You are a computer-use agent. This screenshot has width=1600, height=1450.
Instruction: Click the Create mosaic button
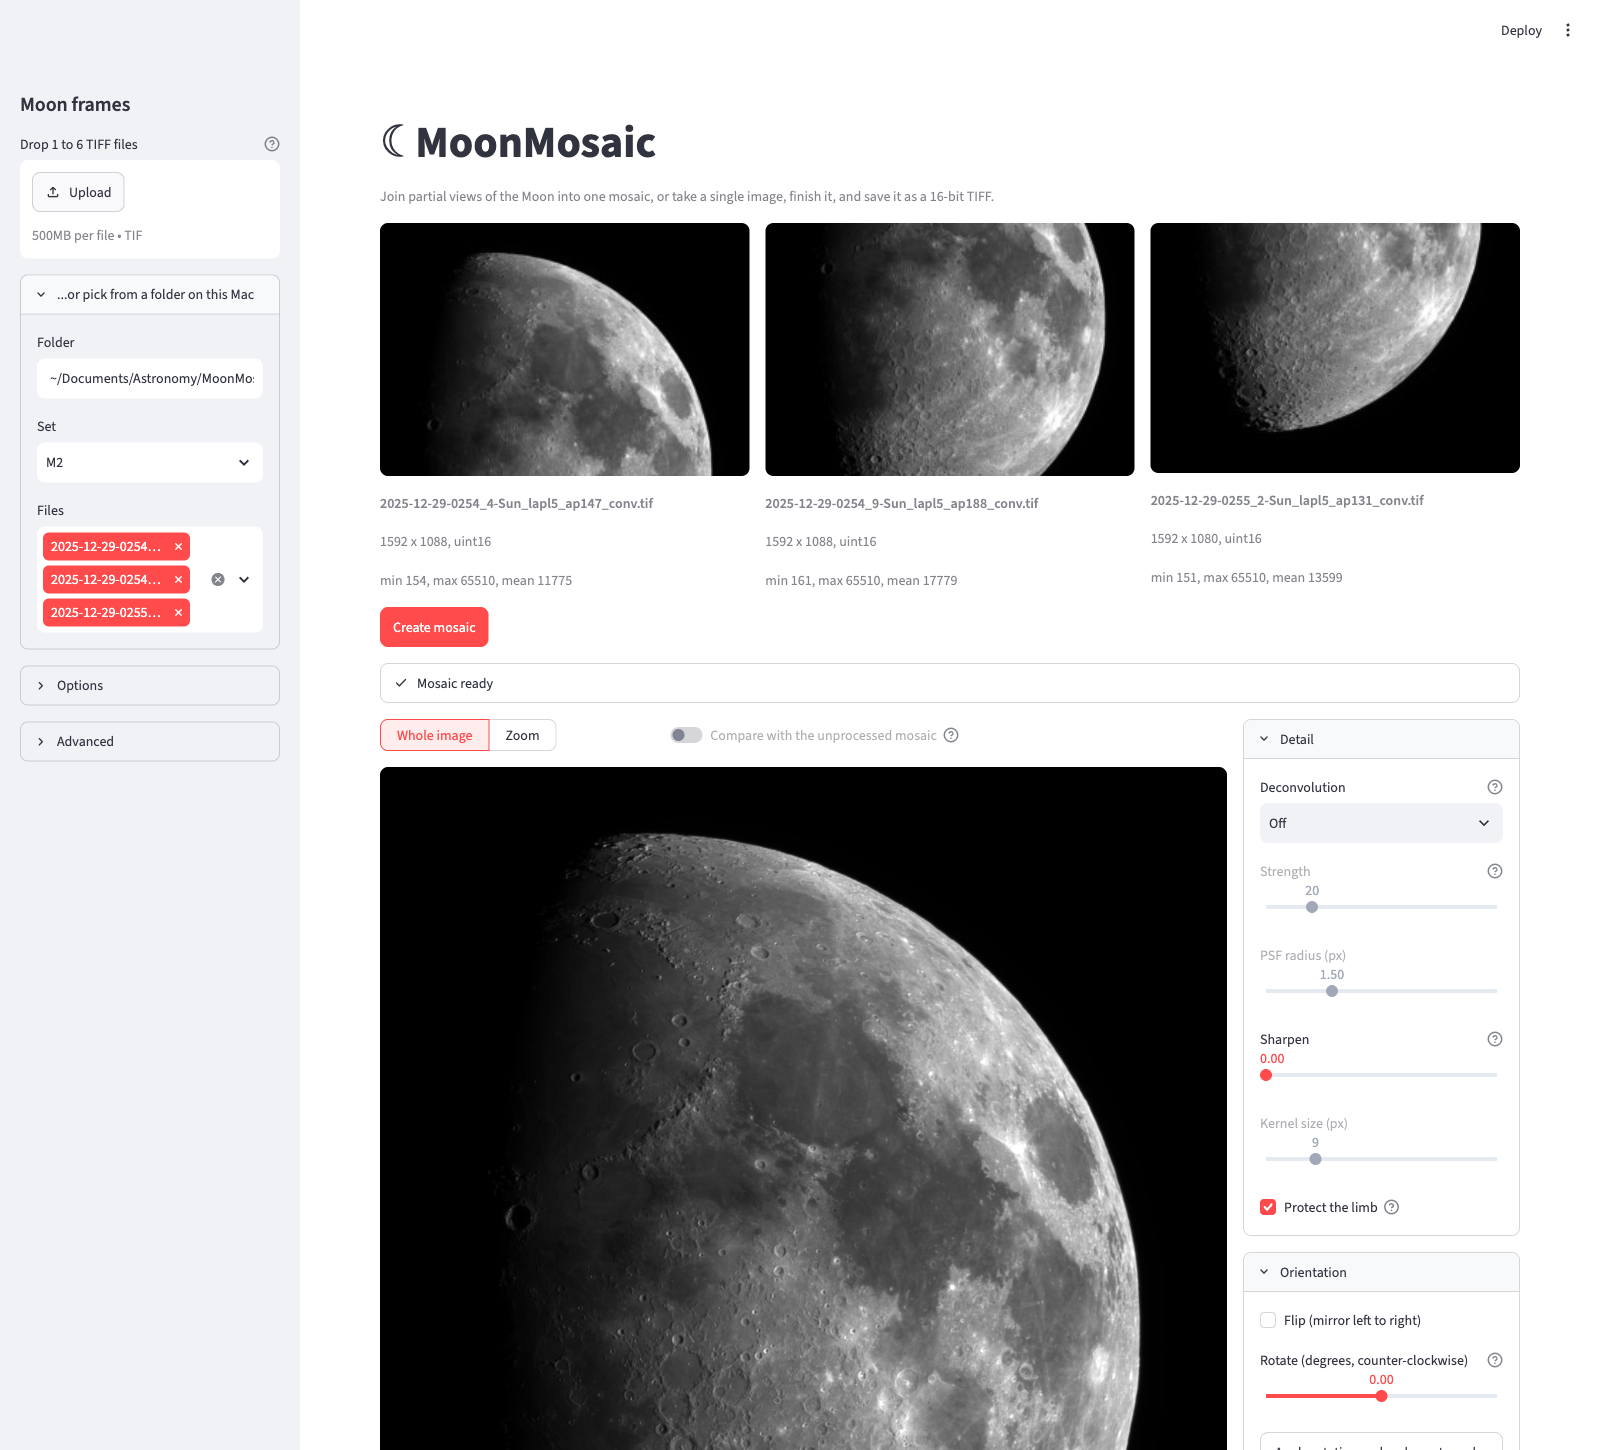point(434,627)
